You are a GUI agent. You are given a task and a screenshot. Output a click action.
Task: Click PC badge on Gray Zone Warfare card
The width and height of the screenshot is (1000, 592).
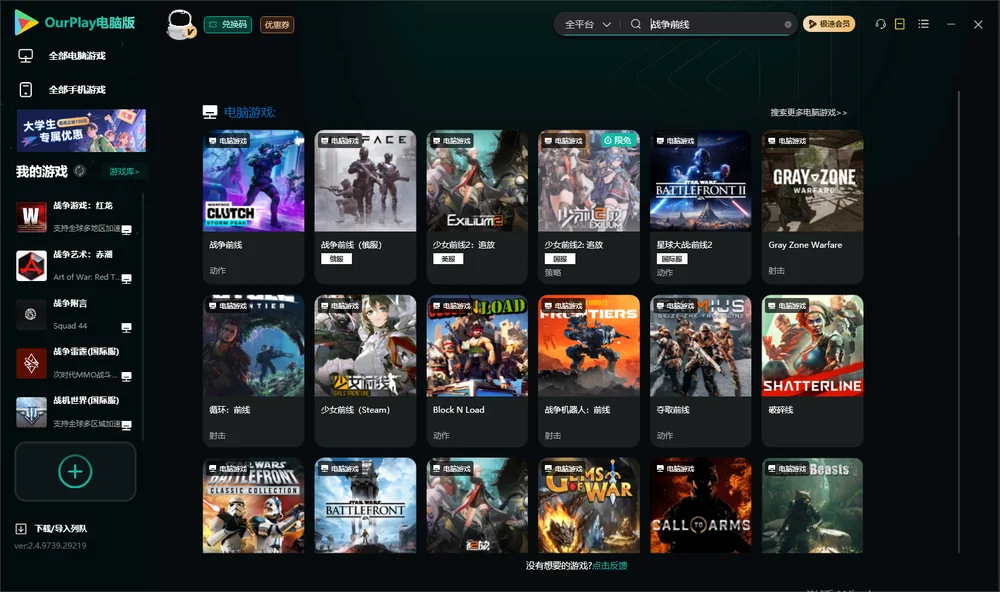(786, 140)
